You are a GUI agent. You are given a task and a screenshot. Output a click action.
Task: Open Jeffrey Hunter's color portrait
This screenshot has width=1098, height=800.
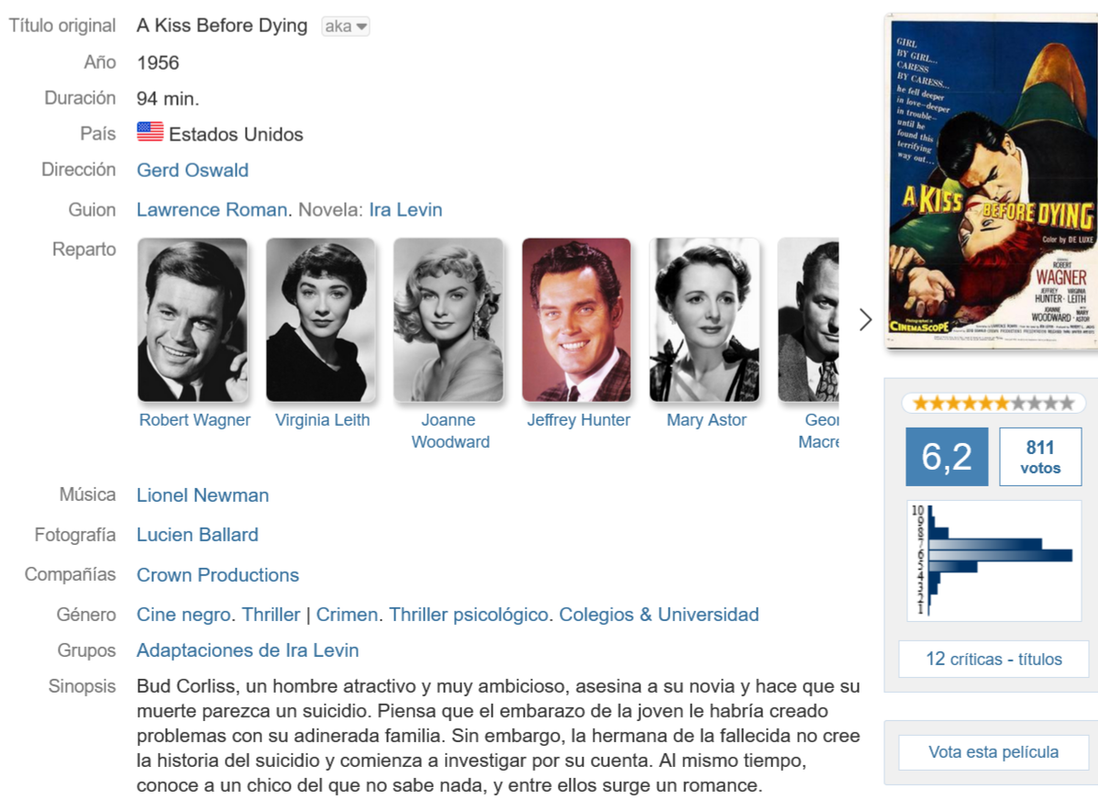[x=576, y=320]
